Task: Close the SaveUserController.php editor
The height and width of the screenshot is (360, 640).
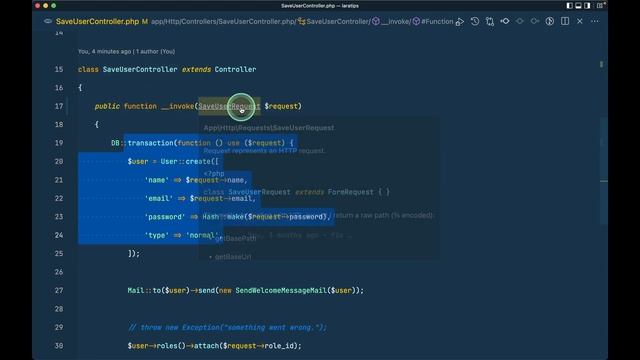Action: click(580, 21)
